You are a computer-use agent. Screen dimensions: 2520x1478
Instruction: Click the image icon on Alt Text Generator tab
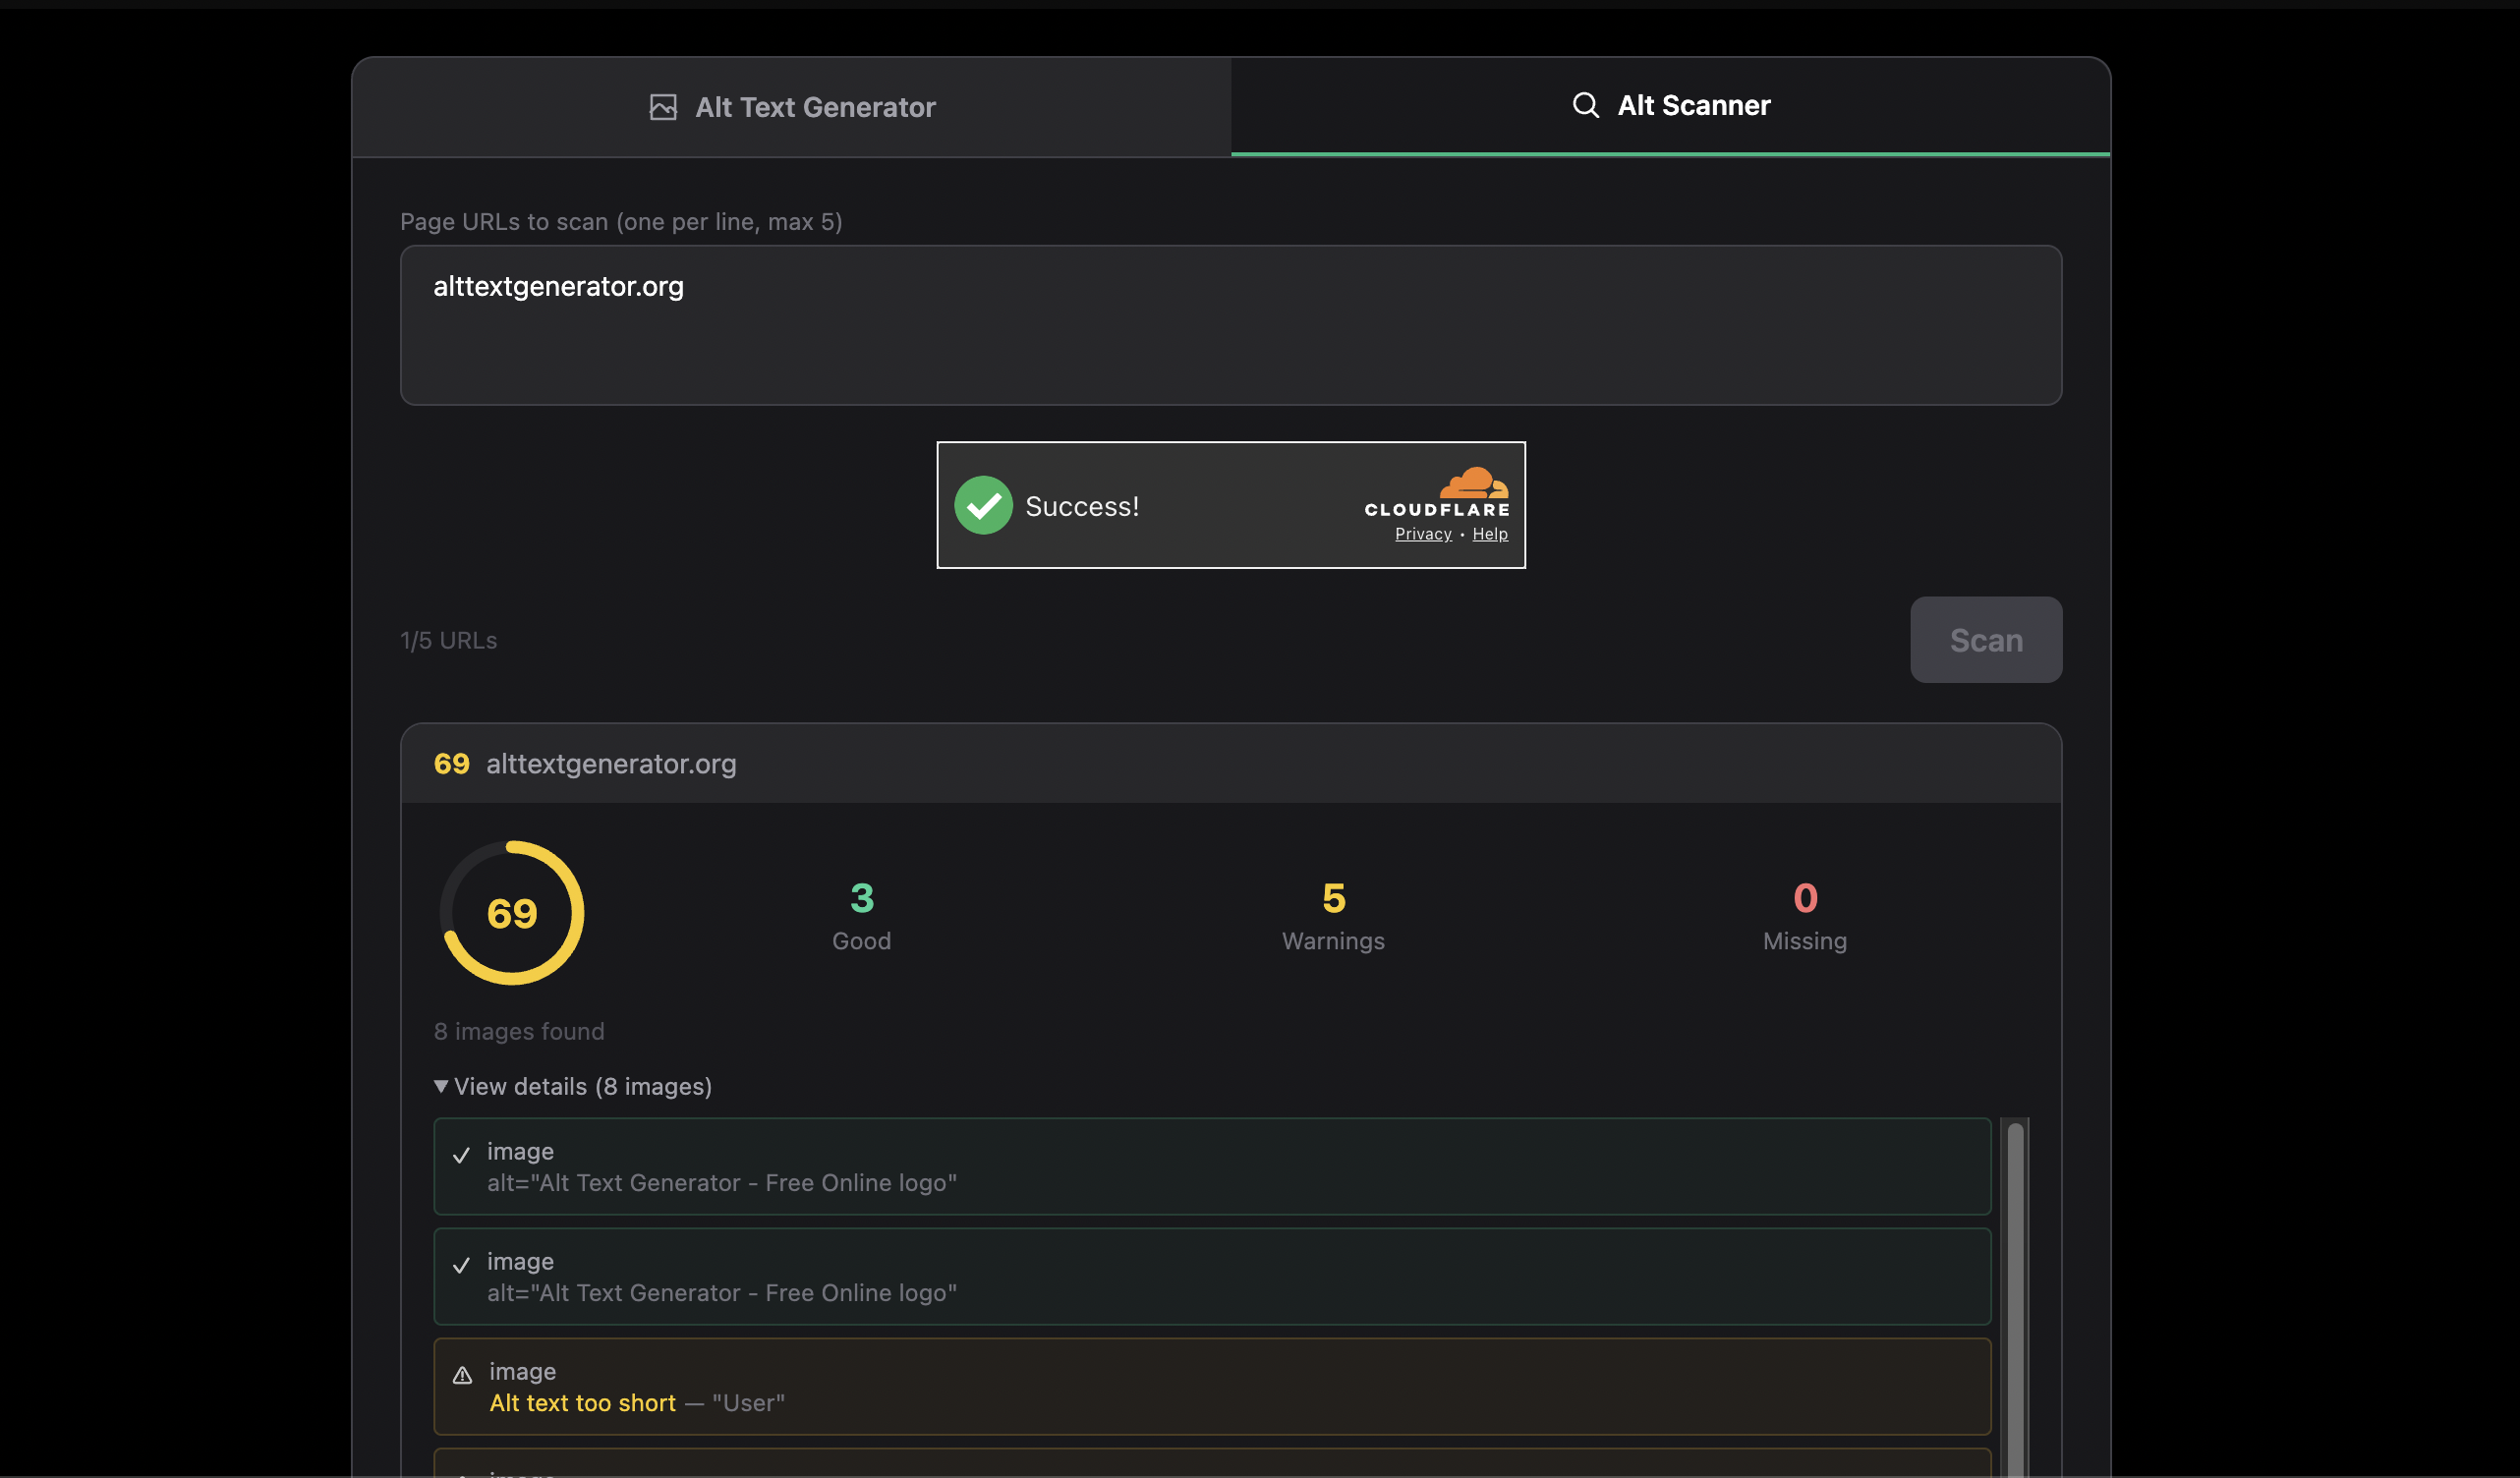click(x=663, y=107)
